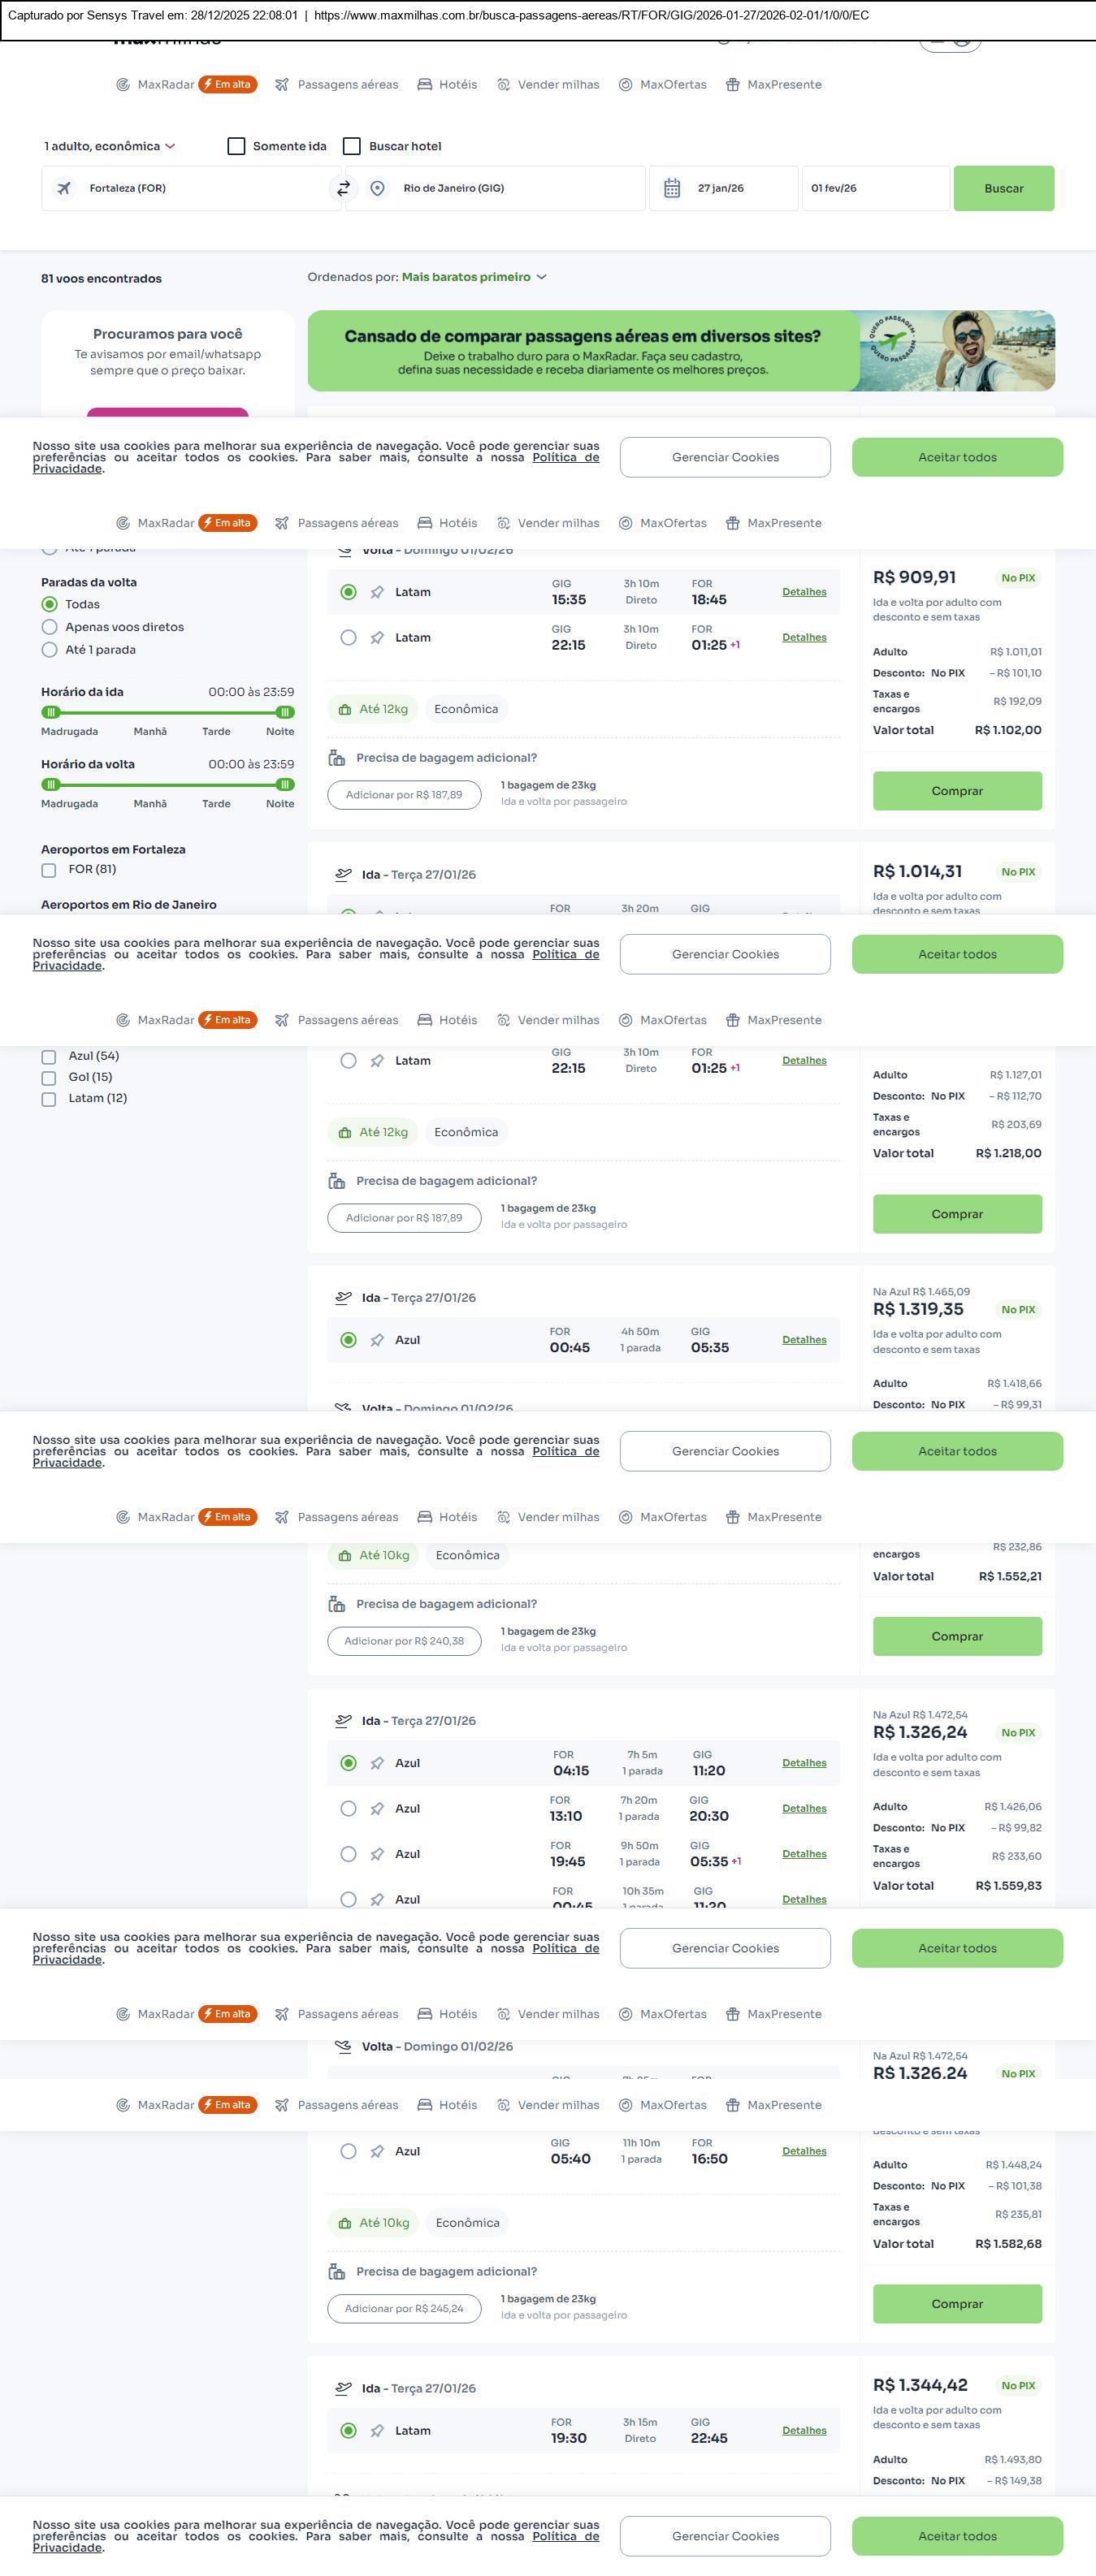The height and width of the screenshot is (2576, 1096).
Task: Filter by the Gol (15) airline checkbox
Action: [48, 1077]
